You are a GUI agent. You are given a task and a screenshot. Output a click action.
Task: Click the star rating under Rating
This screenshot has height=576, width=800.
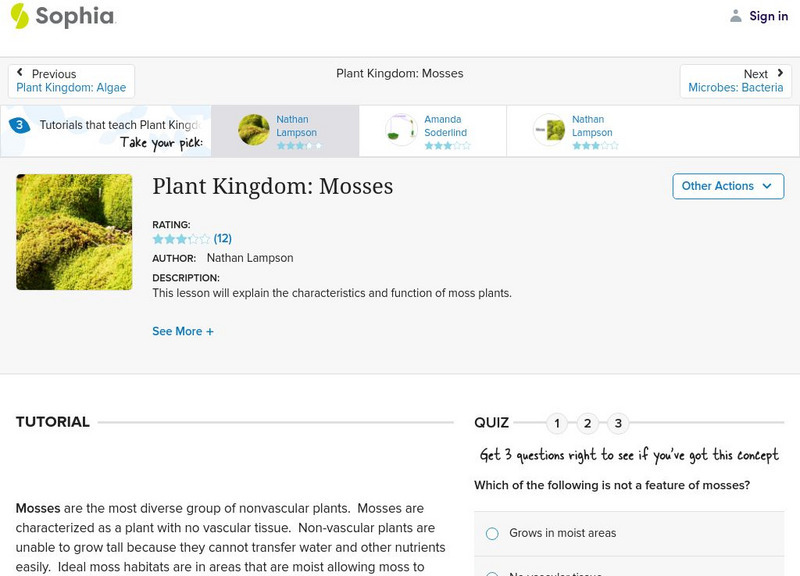[181, 239]
